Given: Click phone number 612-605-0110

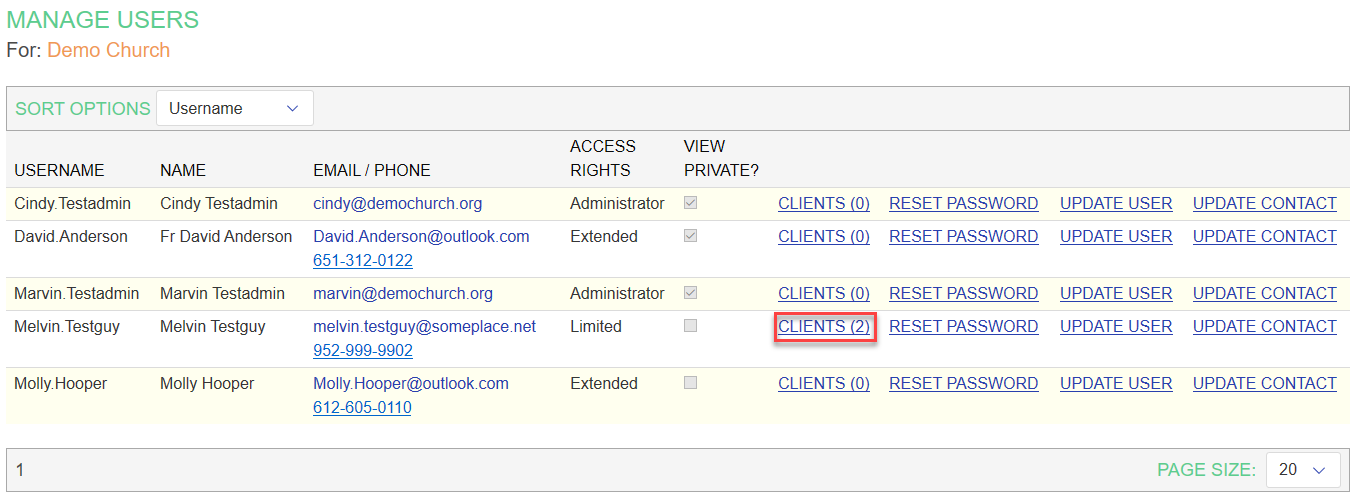Looking at the screenshot, I should click(362, 407).
